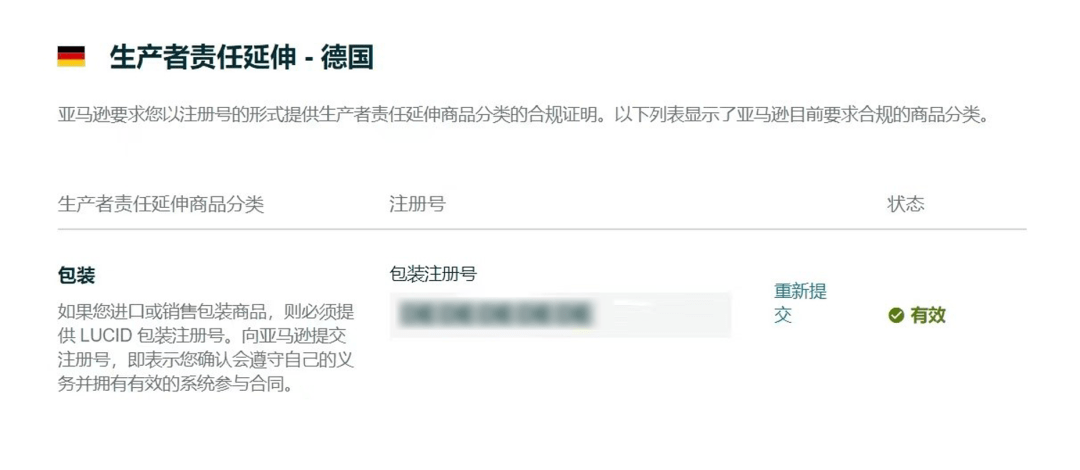This screenshot has height=470, width=1080.
Task: Click the 包装注册号 field label
Action: (433, 274)
